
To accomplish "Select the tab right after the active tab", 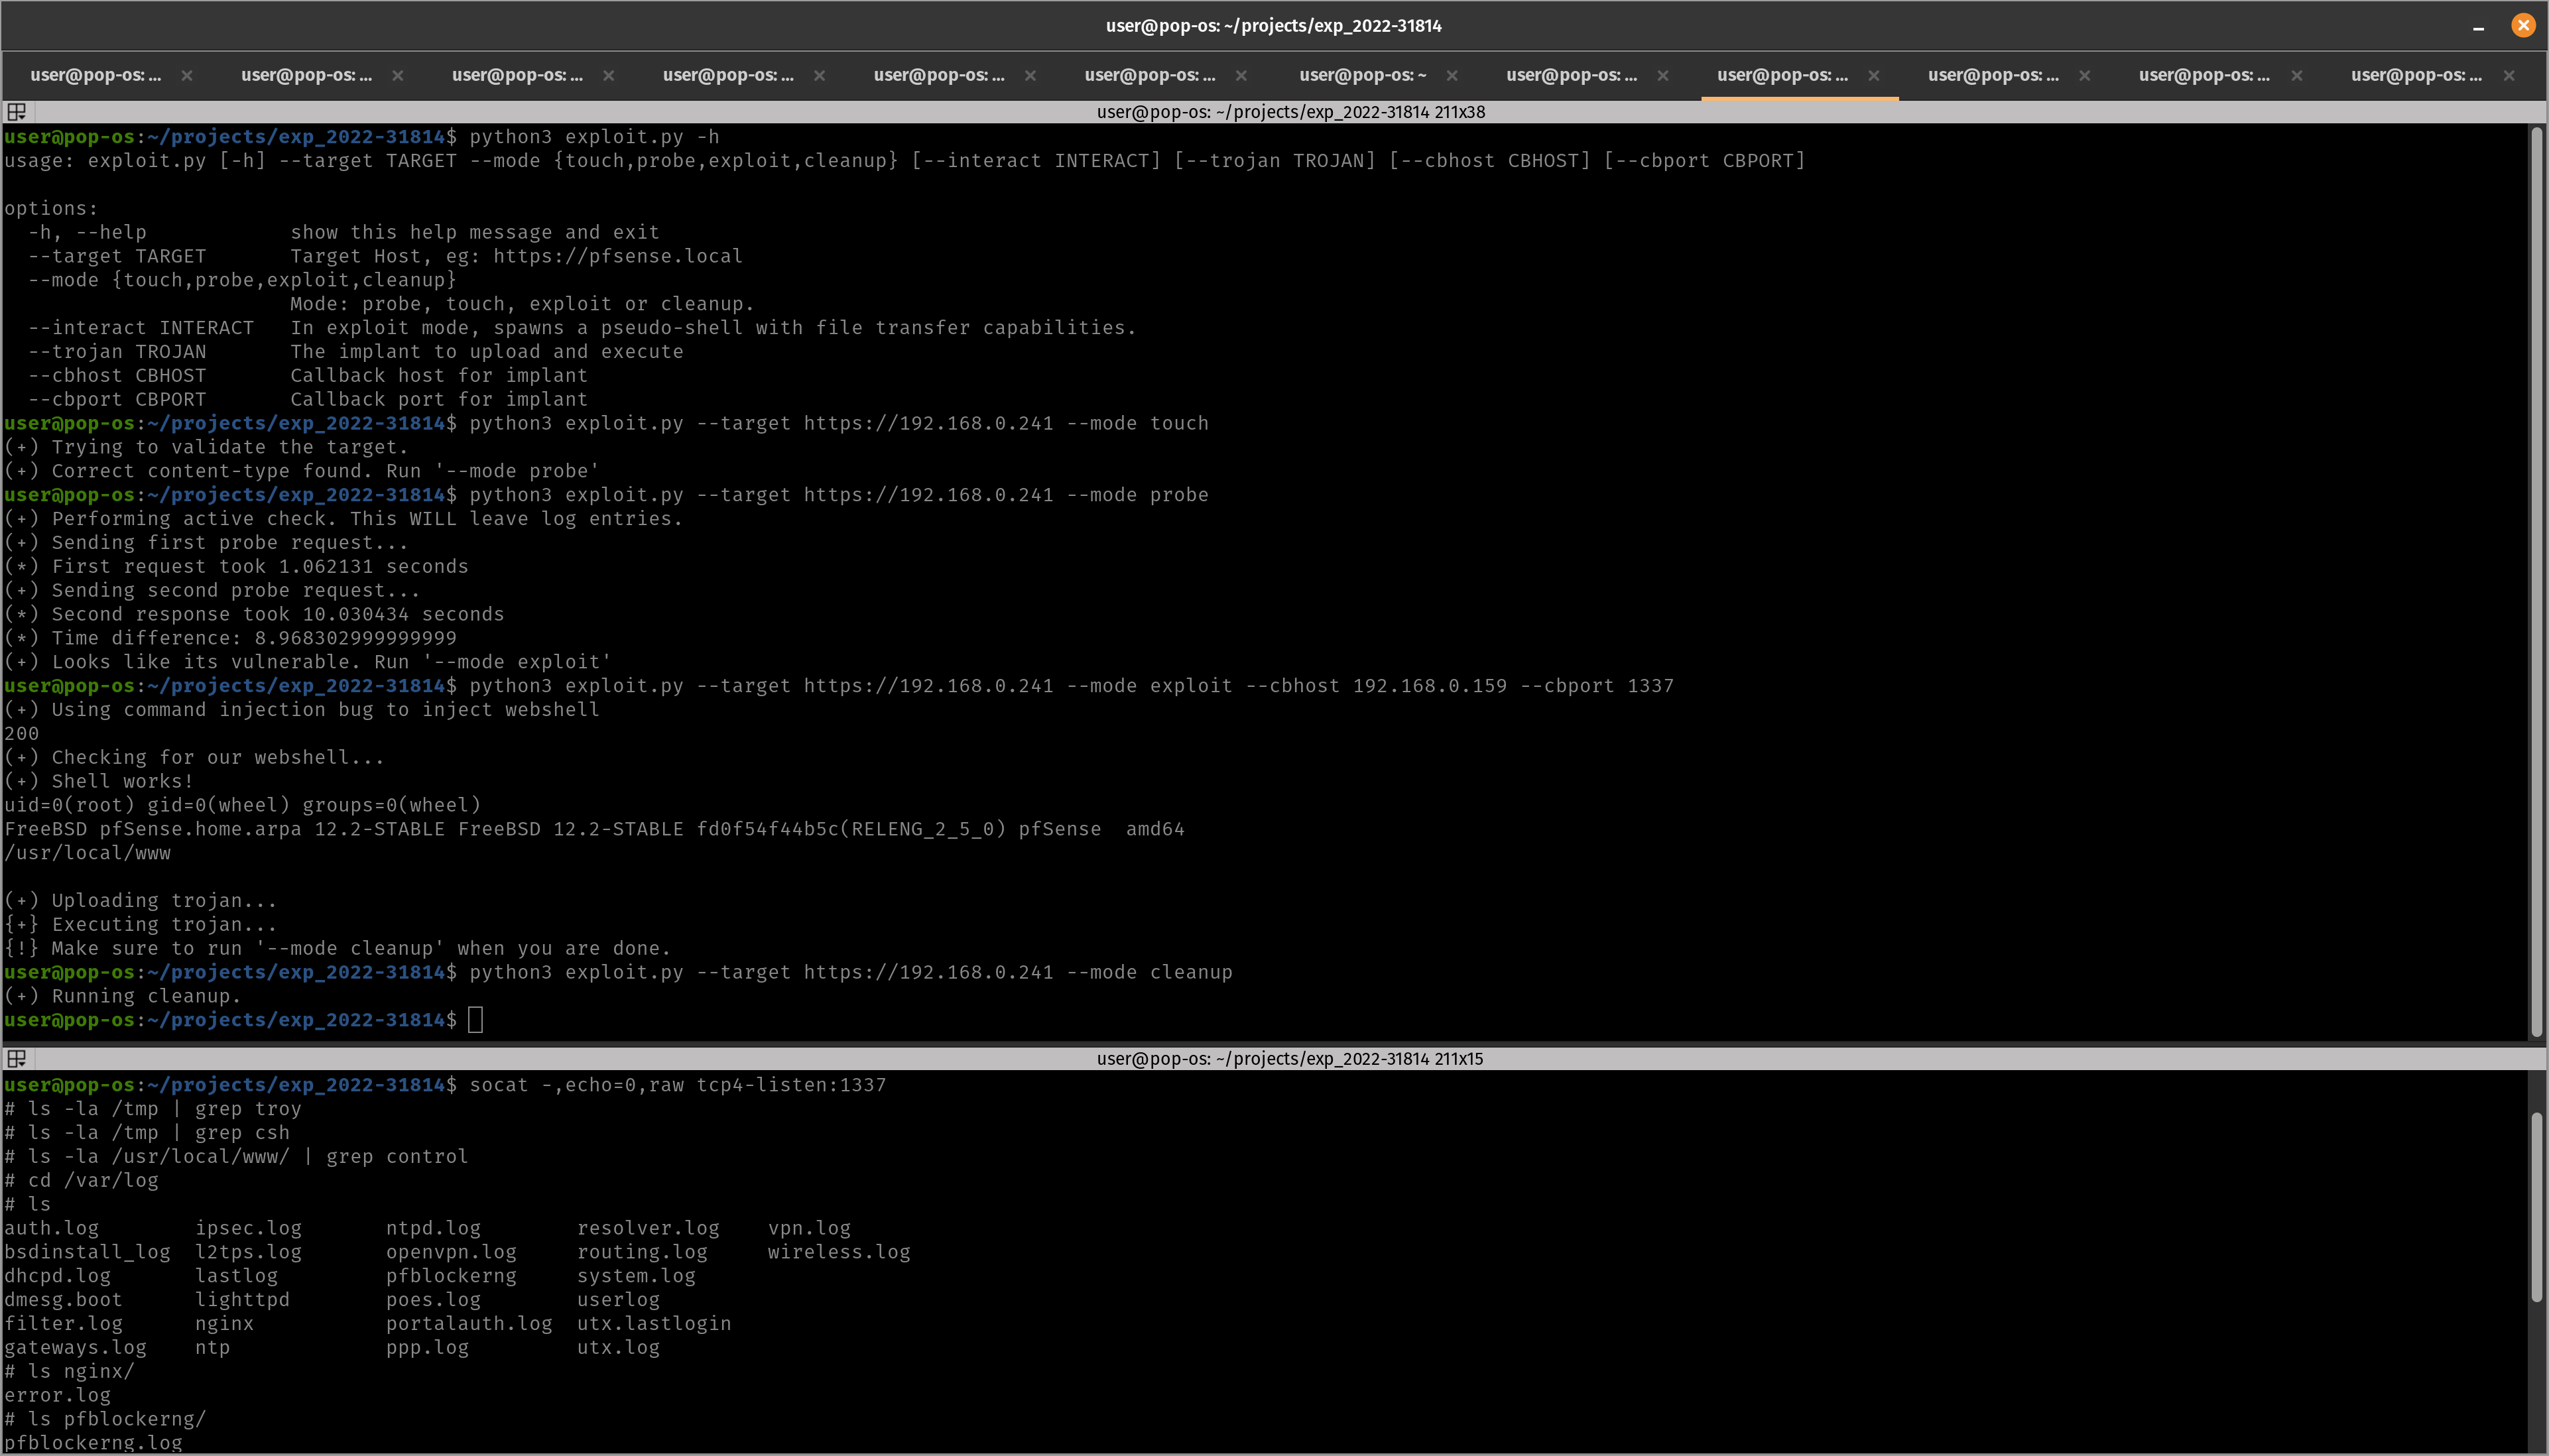I will 1993,75.
